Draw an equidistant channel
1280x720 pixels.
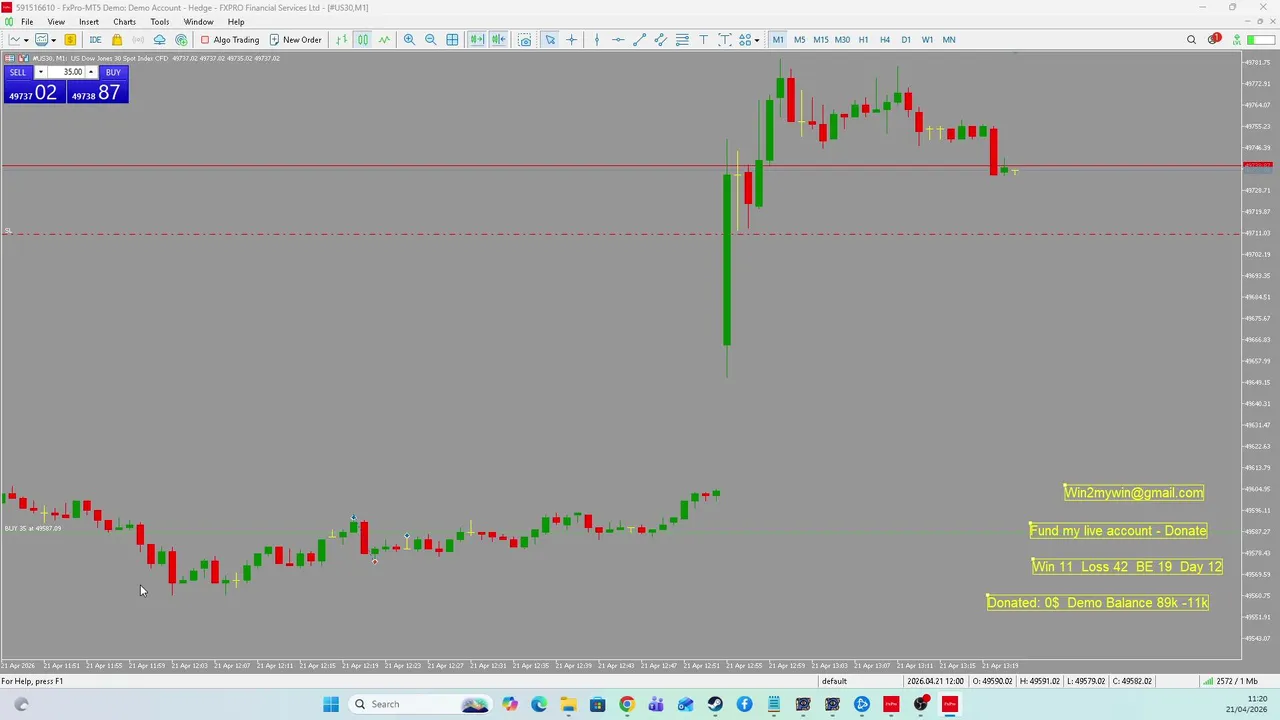[x=661, y=40]
